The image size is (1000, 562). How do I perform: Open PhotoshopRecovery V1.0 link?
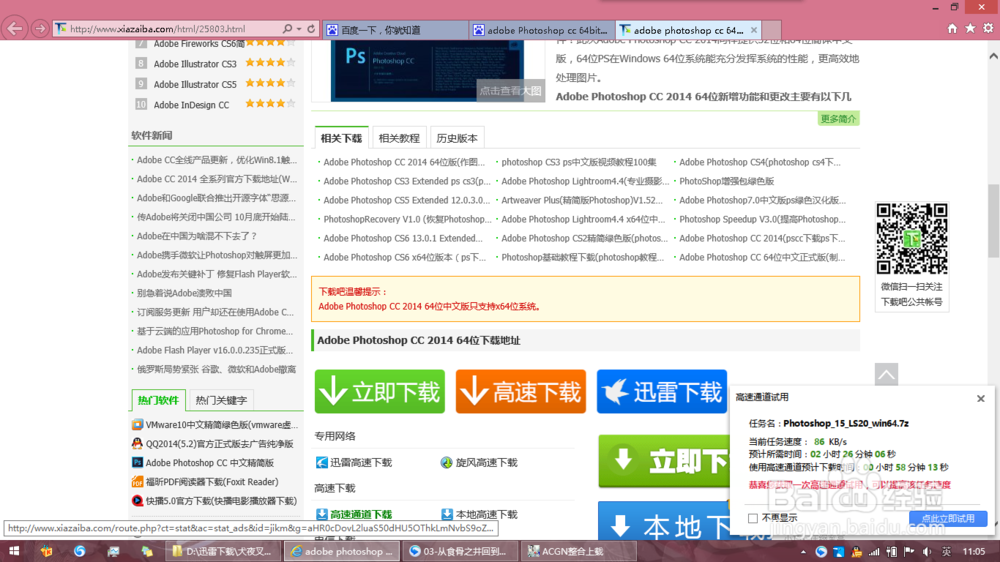[x=408, y=219]
